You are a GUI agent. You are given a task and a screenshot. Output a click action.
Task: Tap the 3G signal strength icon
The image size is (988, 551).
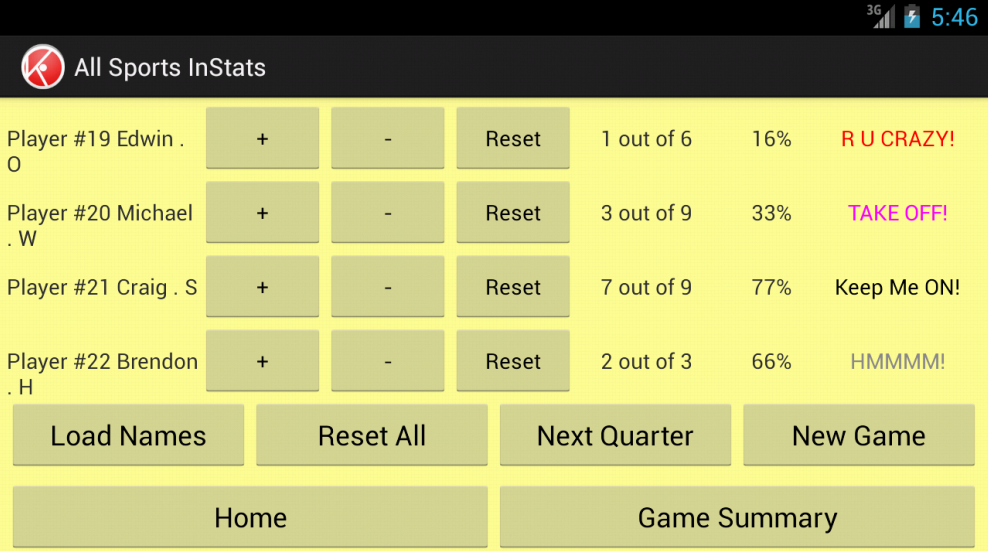(881, 16)
